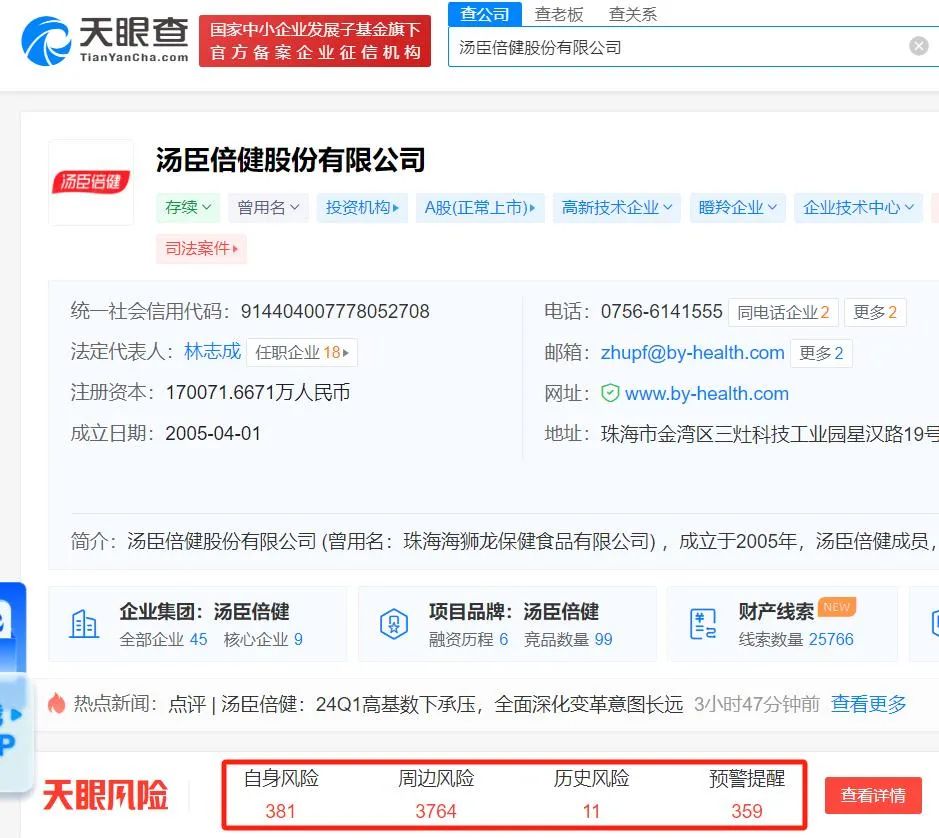
Task: Click 预警提醒 359 entry
Action: coord(747,794)
